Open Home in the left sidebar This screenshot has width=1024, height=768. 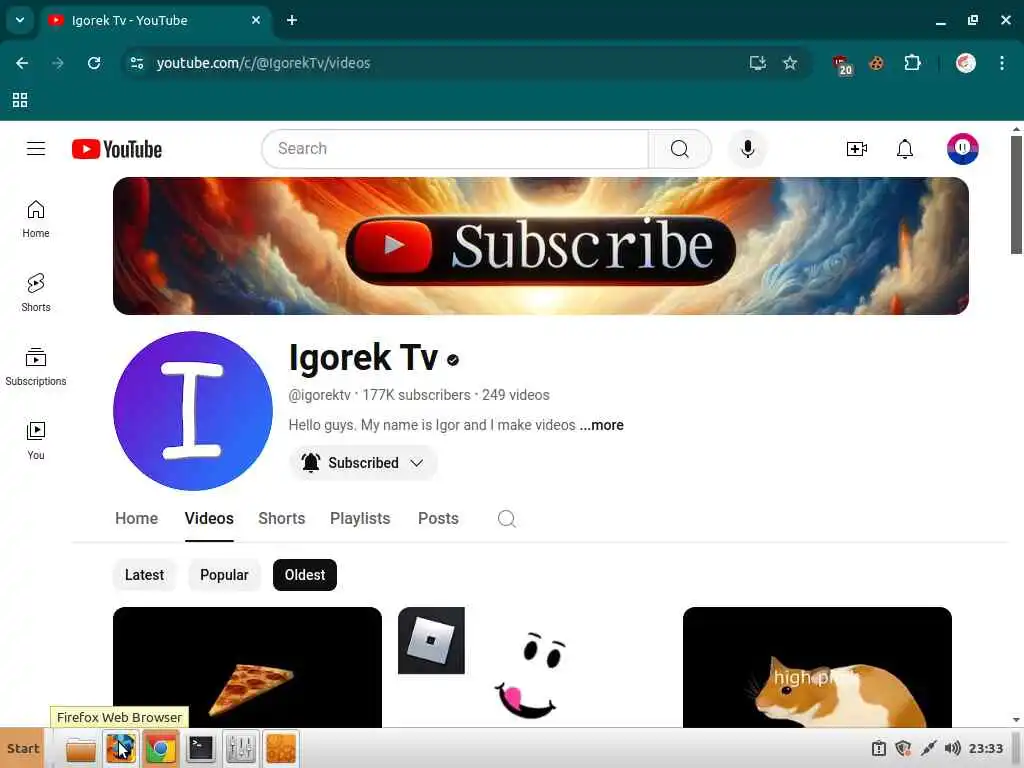[x=36, y=219]
